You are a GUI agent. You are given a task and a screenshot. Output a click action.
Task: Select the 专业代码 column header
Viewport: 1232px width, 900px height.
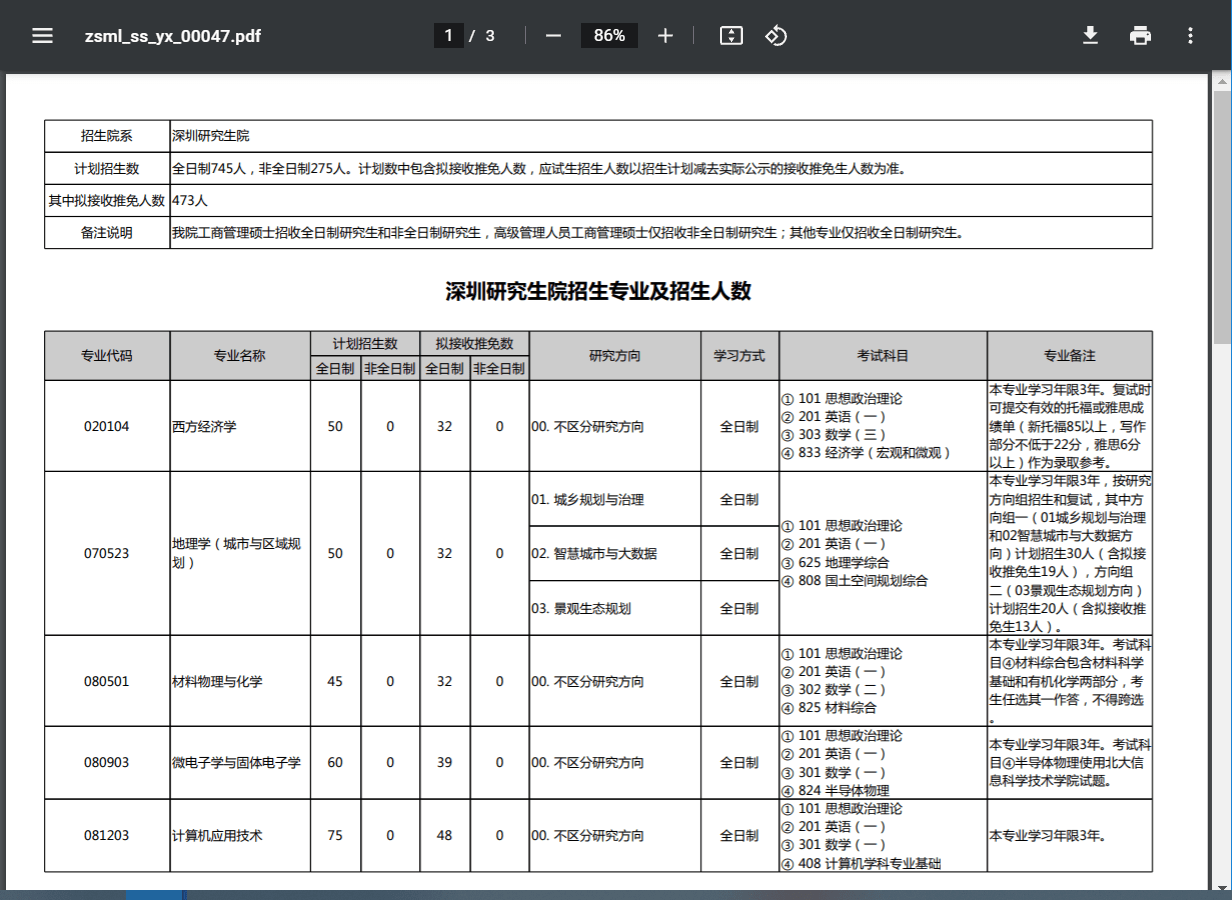click(107, 355)
